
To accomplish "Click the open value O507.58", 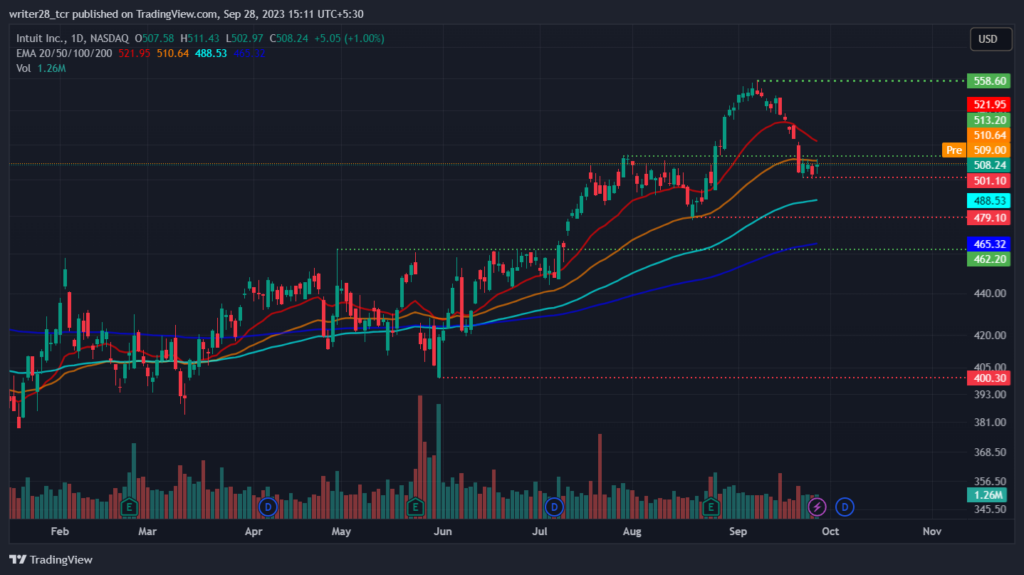I will point(154,39).
